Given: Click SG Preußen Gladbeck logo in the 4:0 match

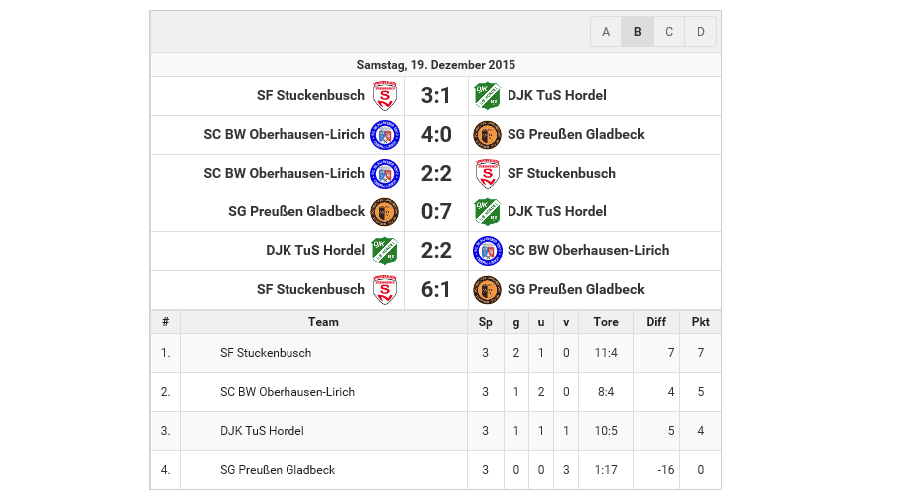Looking at the screenshot, I should [x=487, y=135].
